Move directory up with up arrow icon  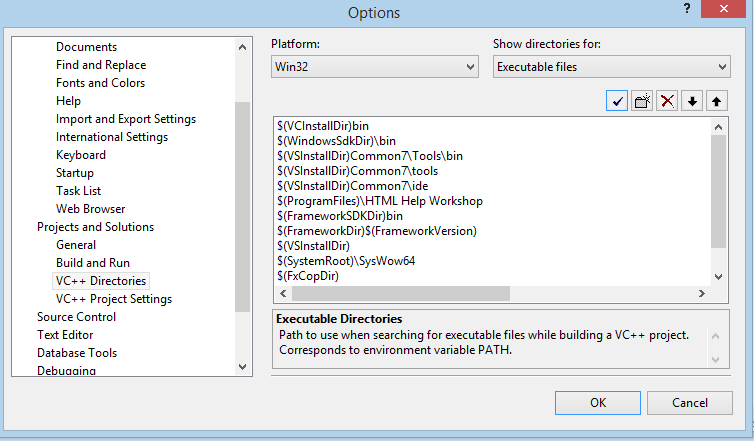[716, 101]
